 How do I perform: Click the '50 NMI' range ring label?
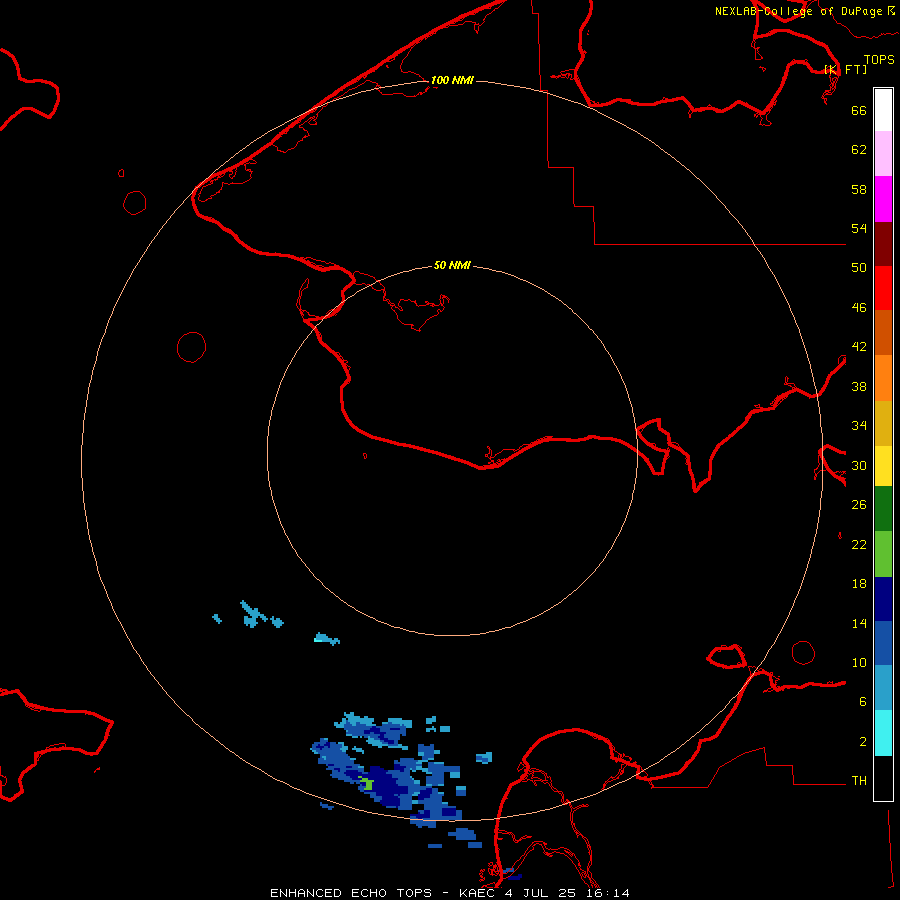click(x=452, y=265)
